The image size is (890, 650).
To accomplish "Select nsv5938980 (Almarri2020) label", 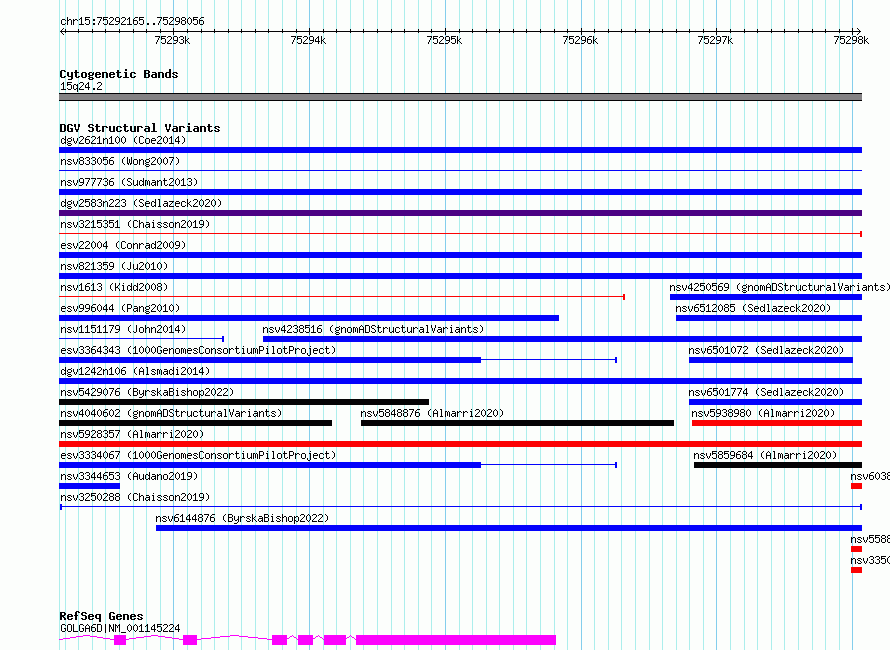I will [x=763, y=413].
